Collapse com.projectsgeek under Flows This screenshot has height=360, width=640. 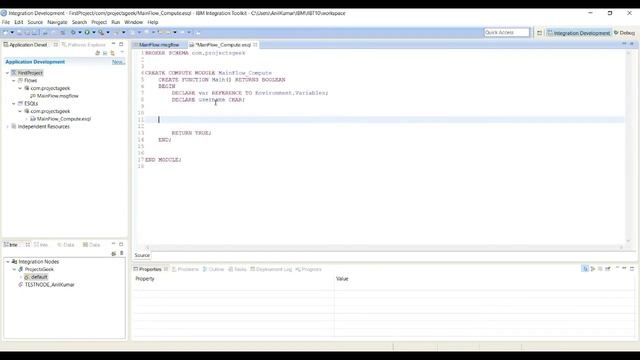click(x=20, y=88)
